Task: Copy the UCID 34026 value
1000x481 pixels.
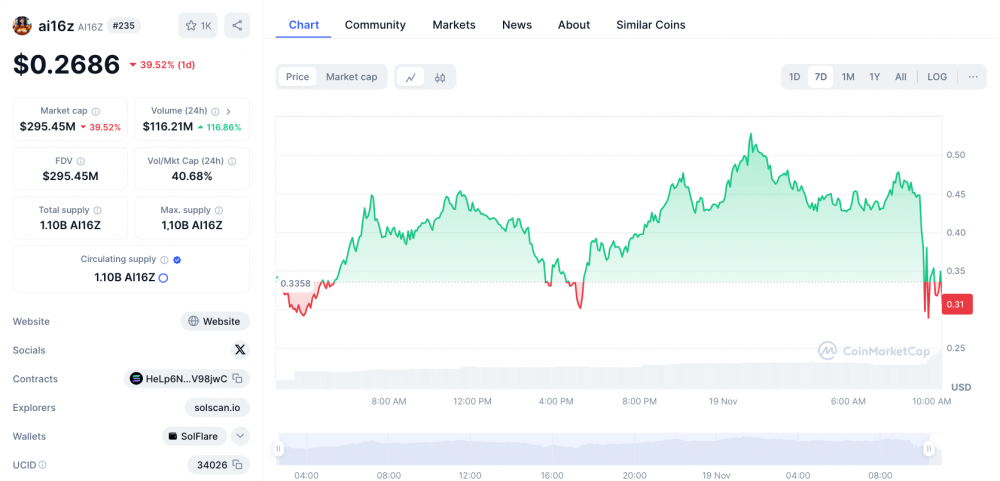Action: click(x=238, y=465)
